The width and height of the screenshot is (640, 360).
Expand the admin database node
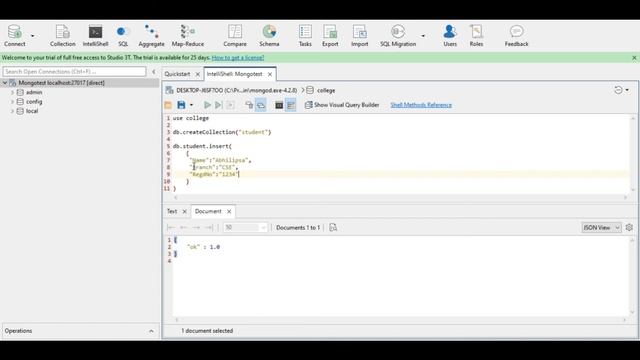click(12, 93)
